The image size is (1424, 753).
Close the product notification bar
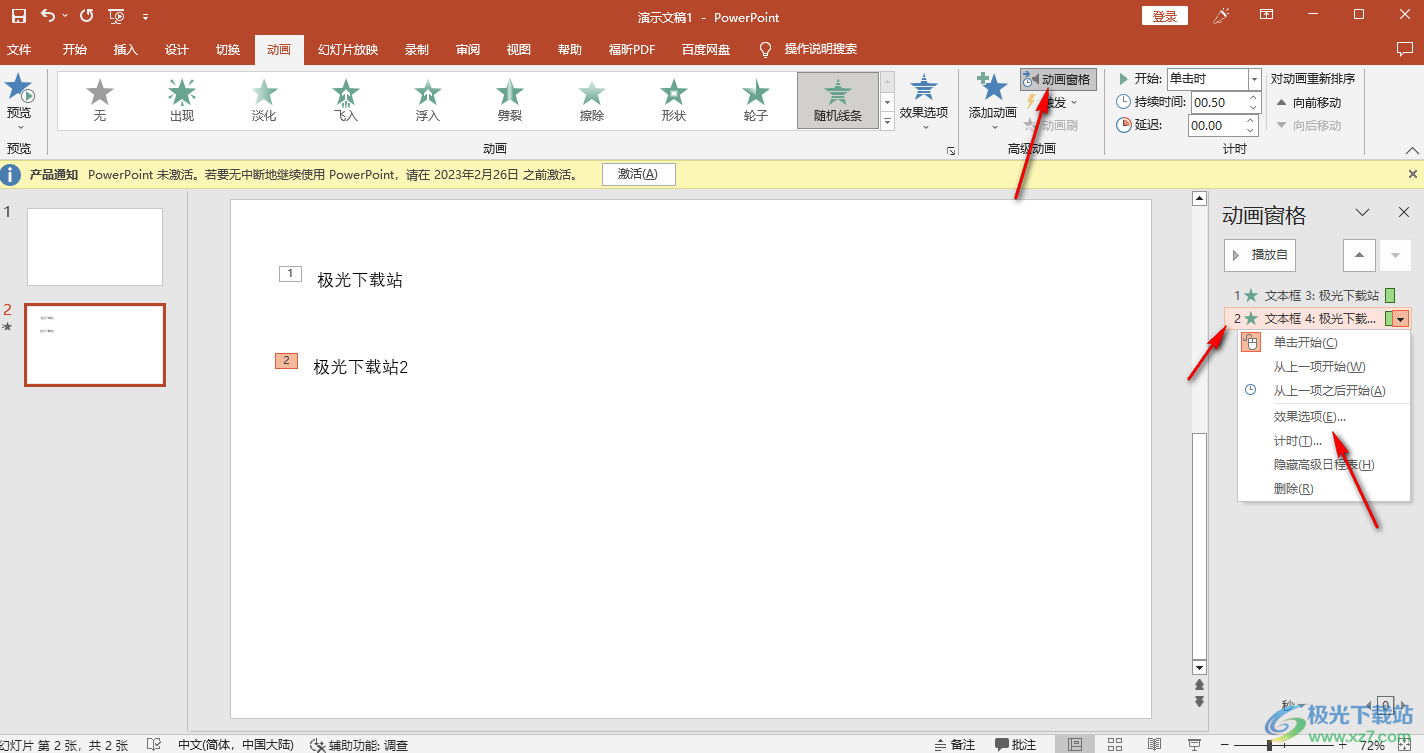pos(1413,174)
